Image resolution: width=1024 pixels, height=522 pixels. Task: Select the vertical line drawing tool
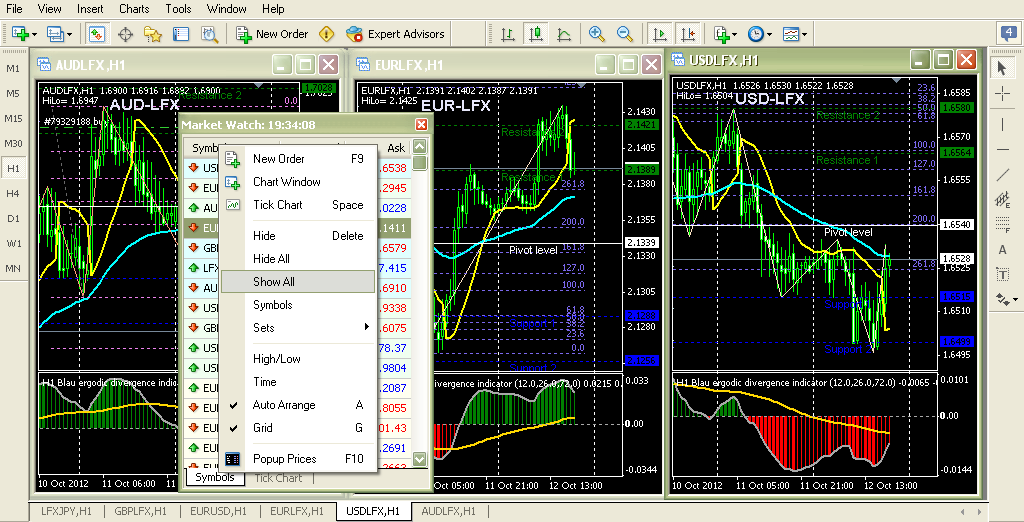click(1002, 123)
